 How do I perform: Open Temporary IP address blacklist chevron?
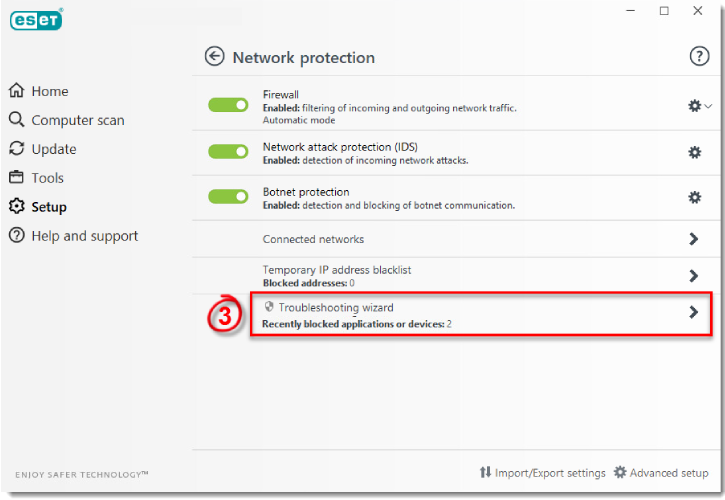[693, 276]
